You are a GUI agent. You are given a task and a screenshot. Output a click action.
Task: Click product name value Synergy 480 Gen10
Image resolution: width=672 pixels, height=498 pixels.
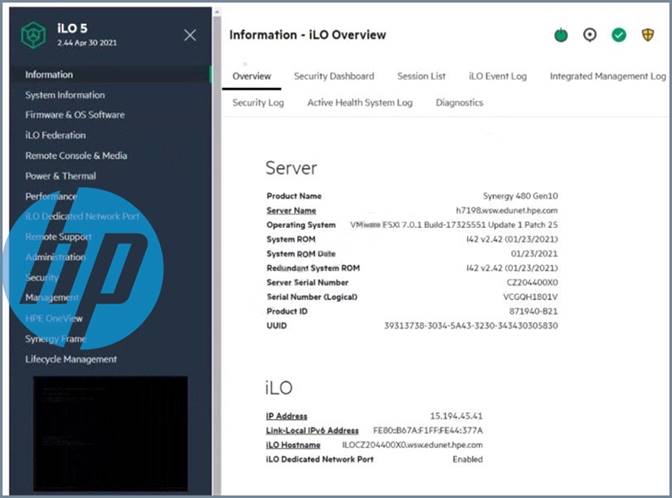click(520, 196)
